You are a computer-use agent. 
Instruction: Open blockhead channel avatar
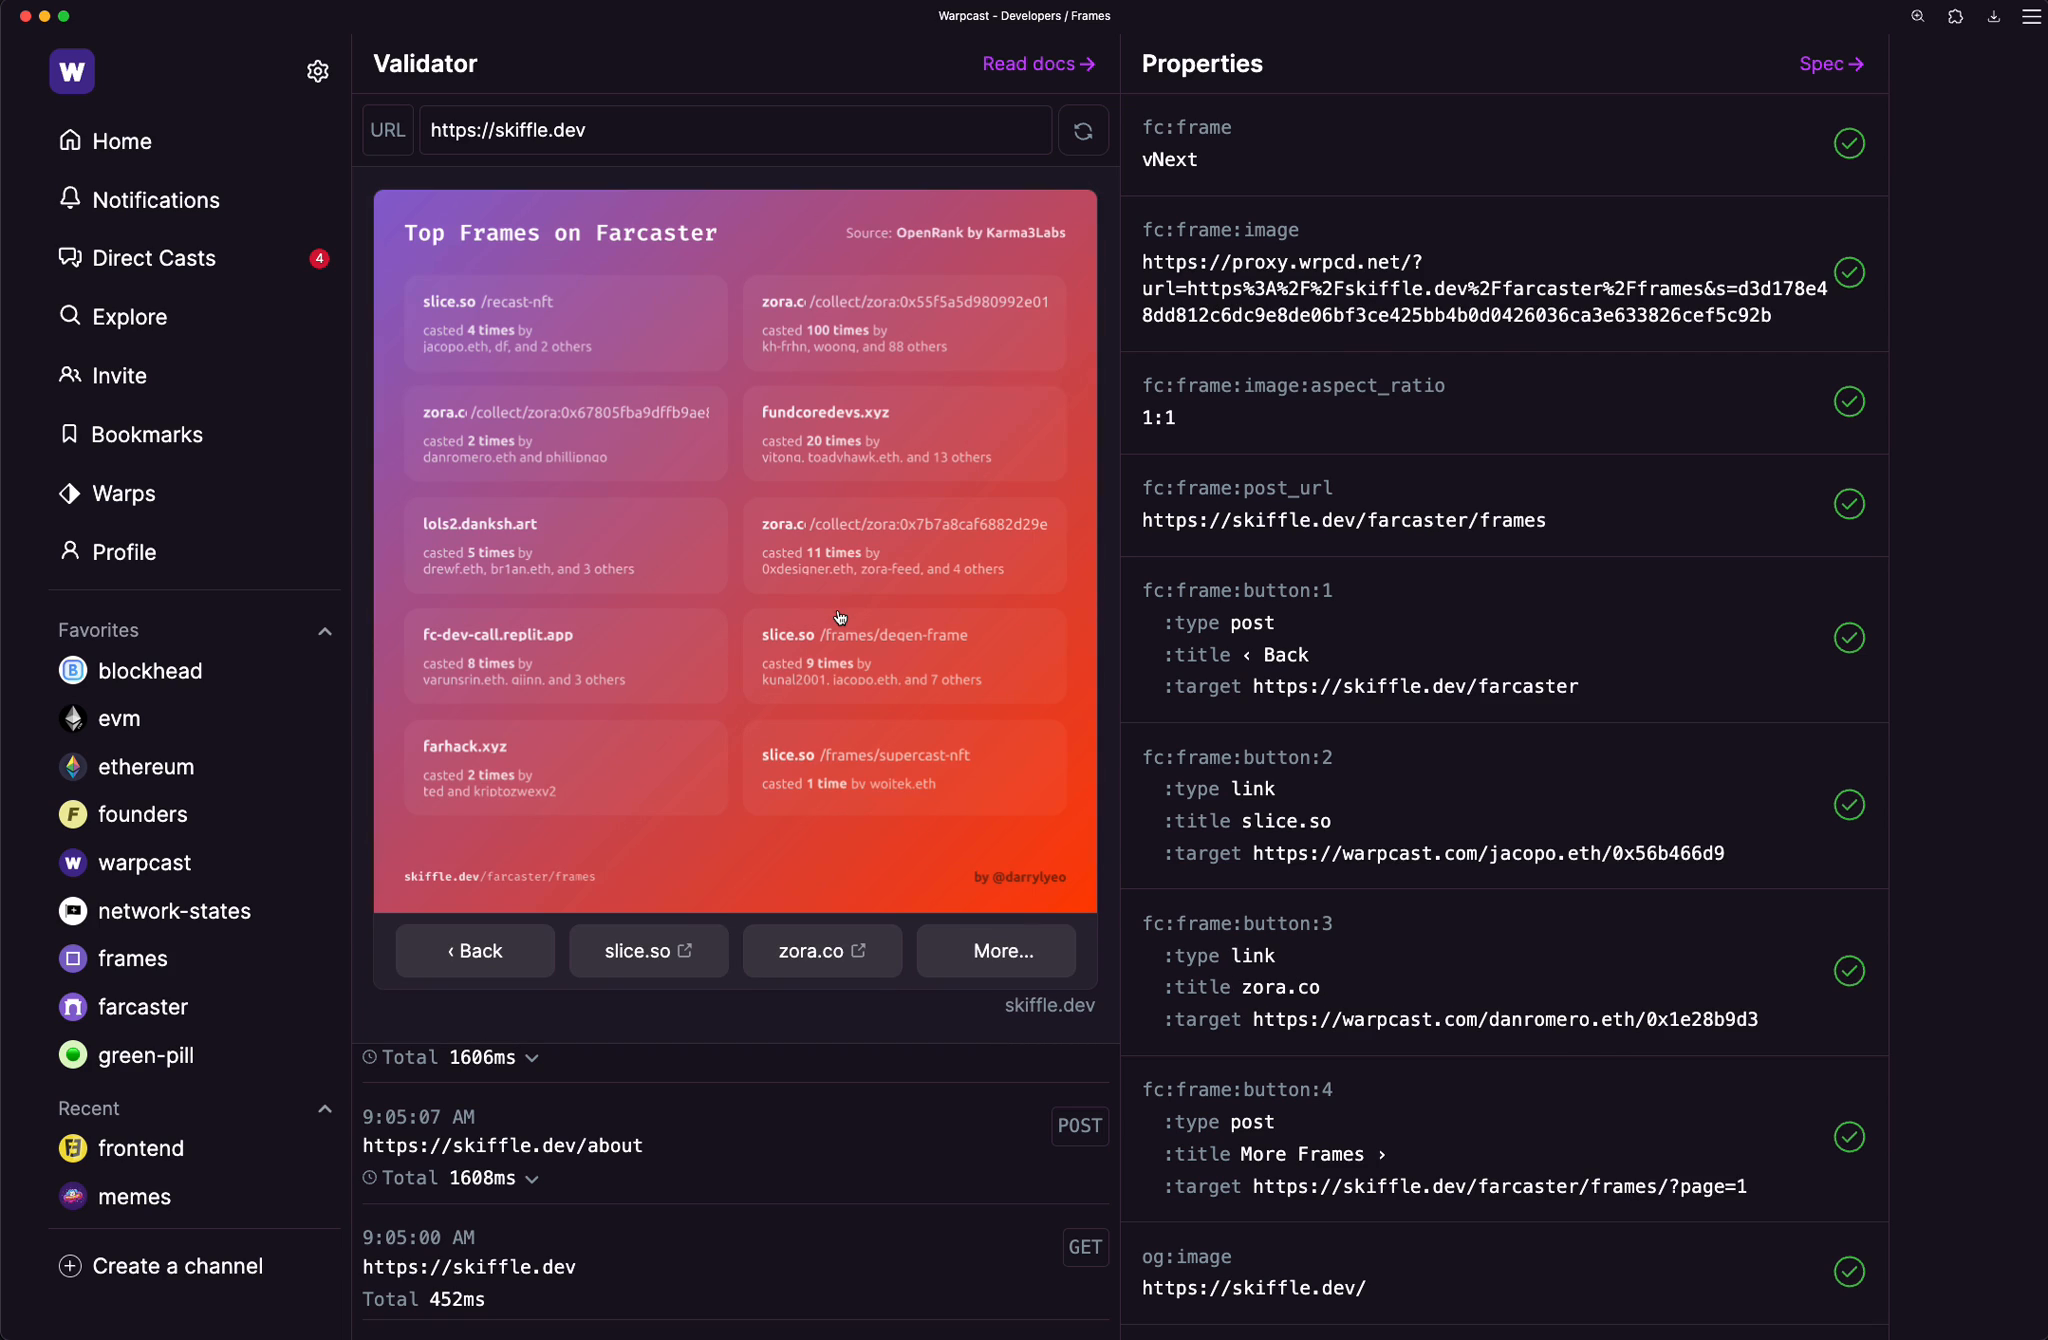73,670
